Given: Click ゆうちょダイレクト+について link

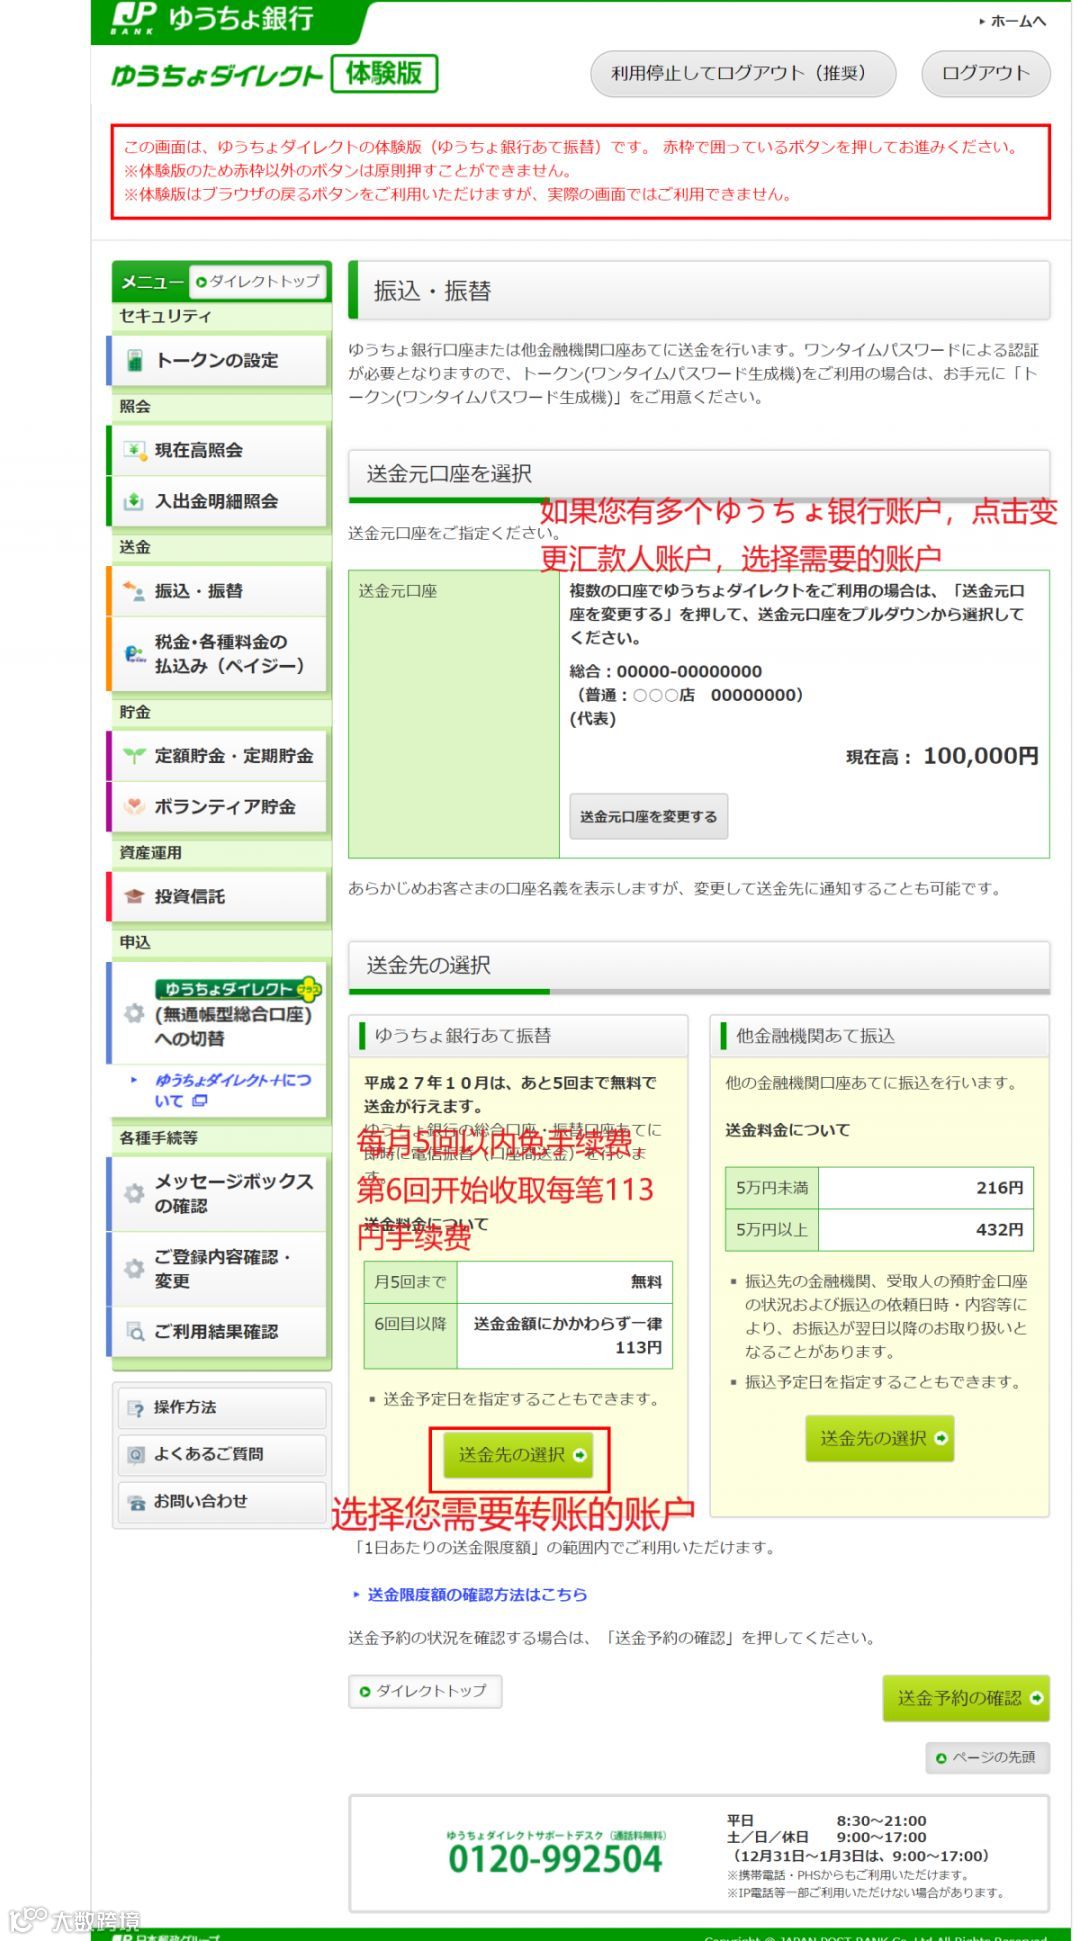Looking at the screenshot, I should point(232,1090).
